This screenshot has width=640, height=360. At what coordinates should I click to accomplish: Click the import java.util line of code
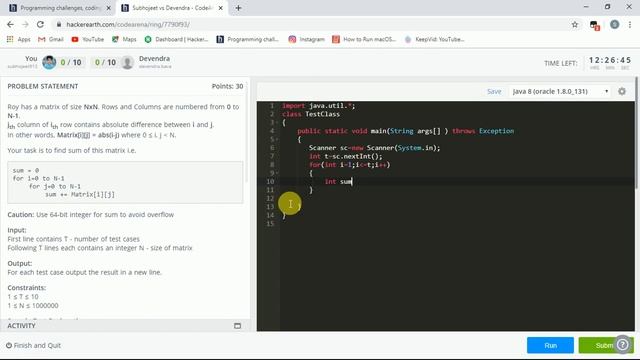coord(319,106)
